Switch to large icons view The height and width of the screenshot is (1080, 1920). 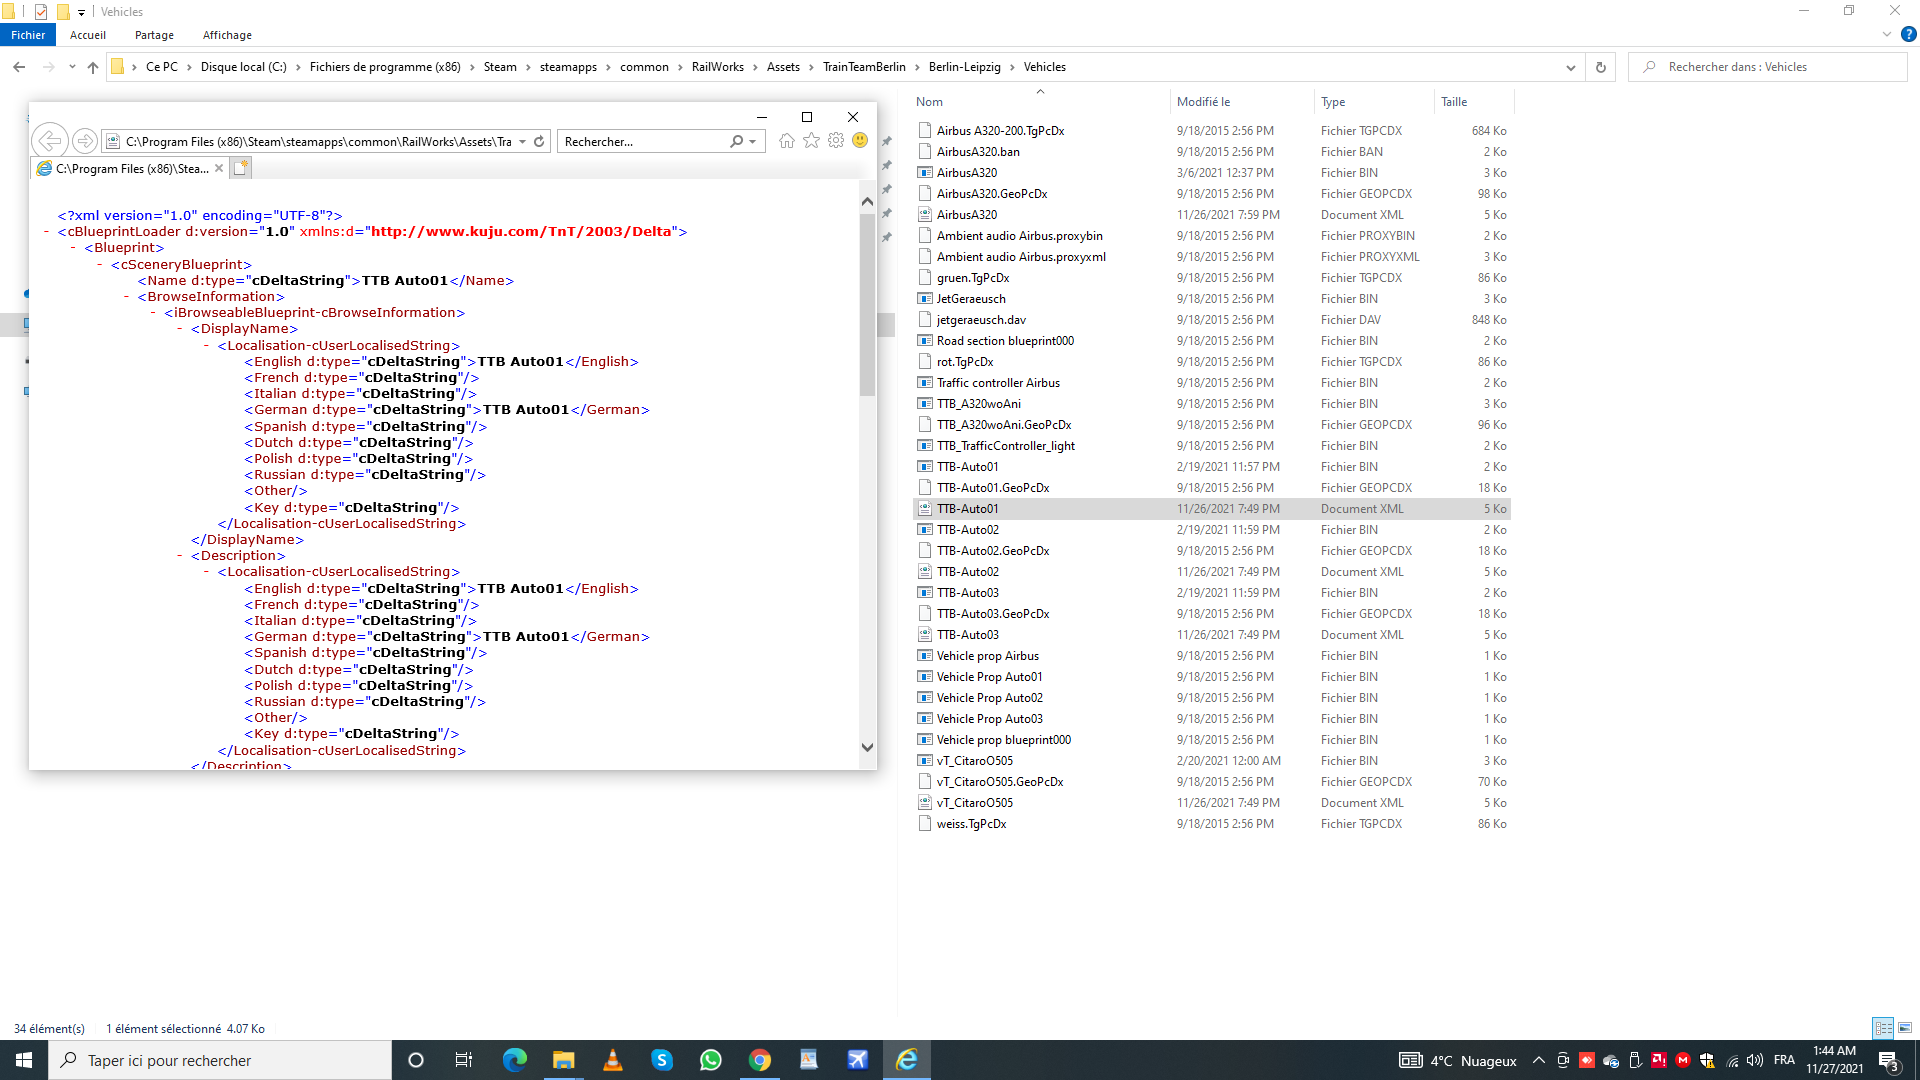pos(1905,1028)
